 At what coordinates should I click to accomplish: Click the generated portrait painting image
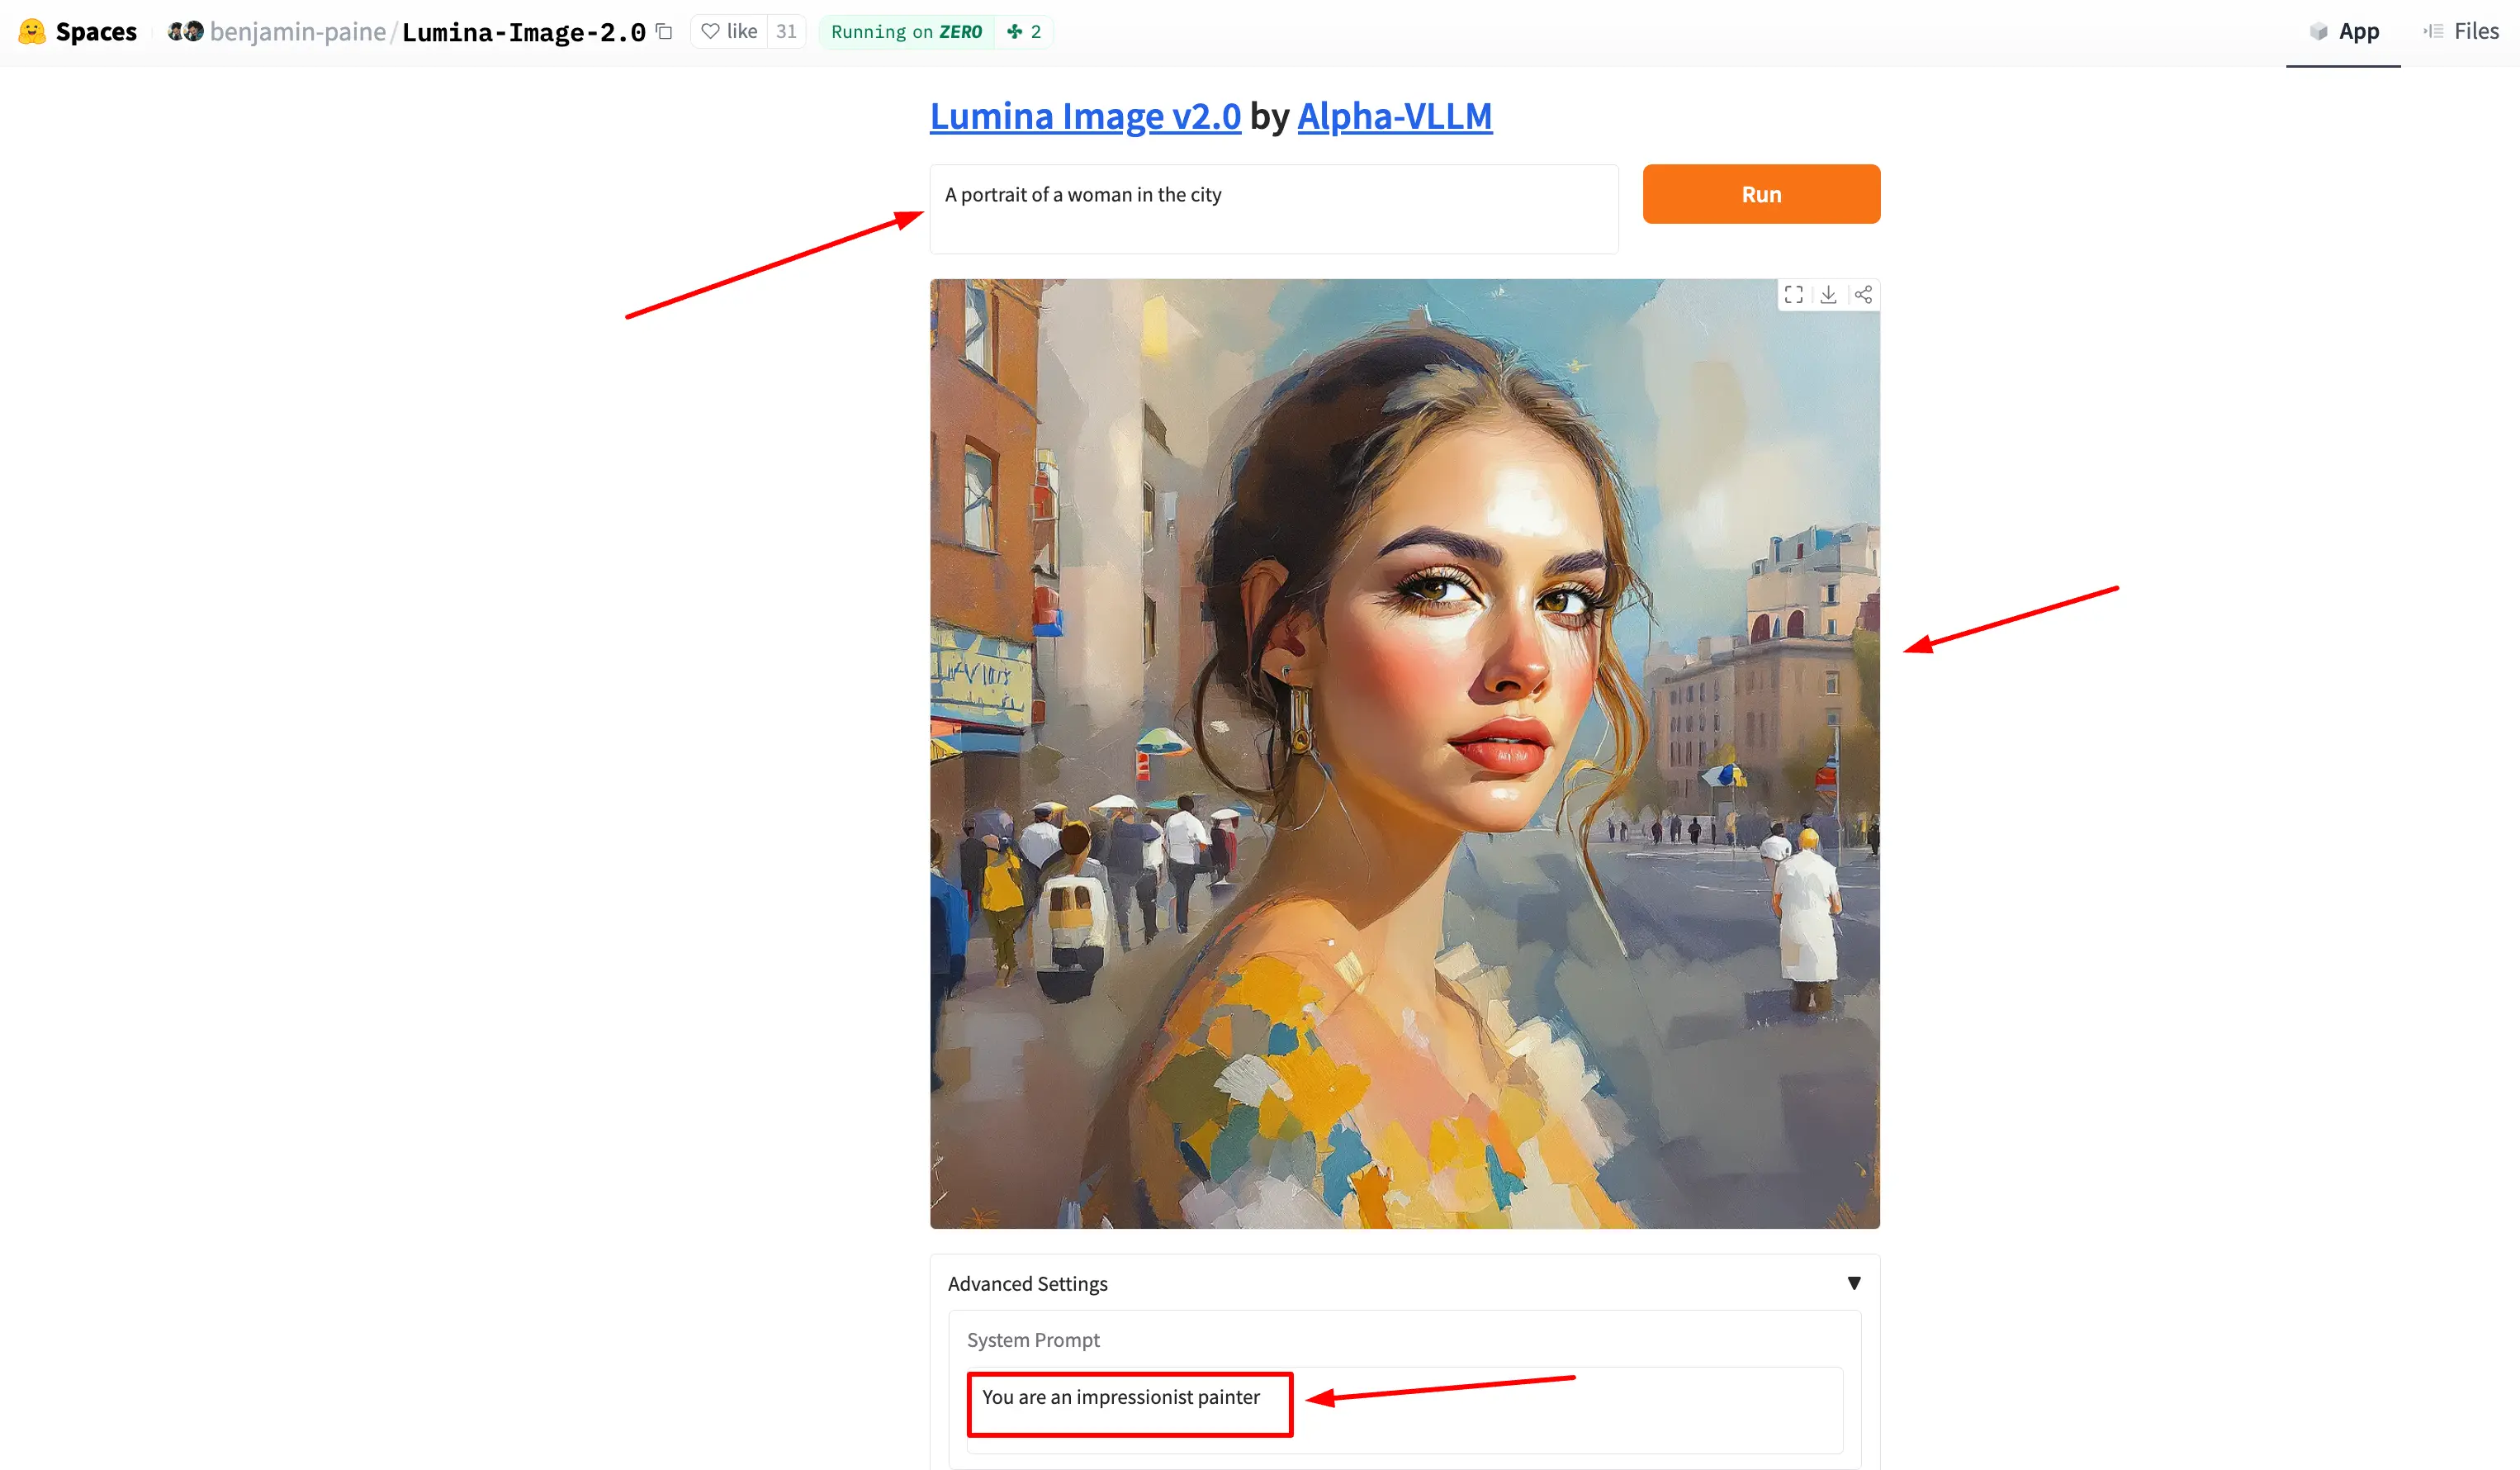click(x=1404, y=753)
